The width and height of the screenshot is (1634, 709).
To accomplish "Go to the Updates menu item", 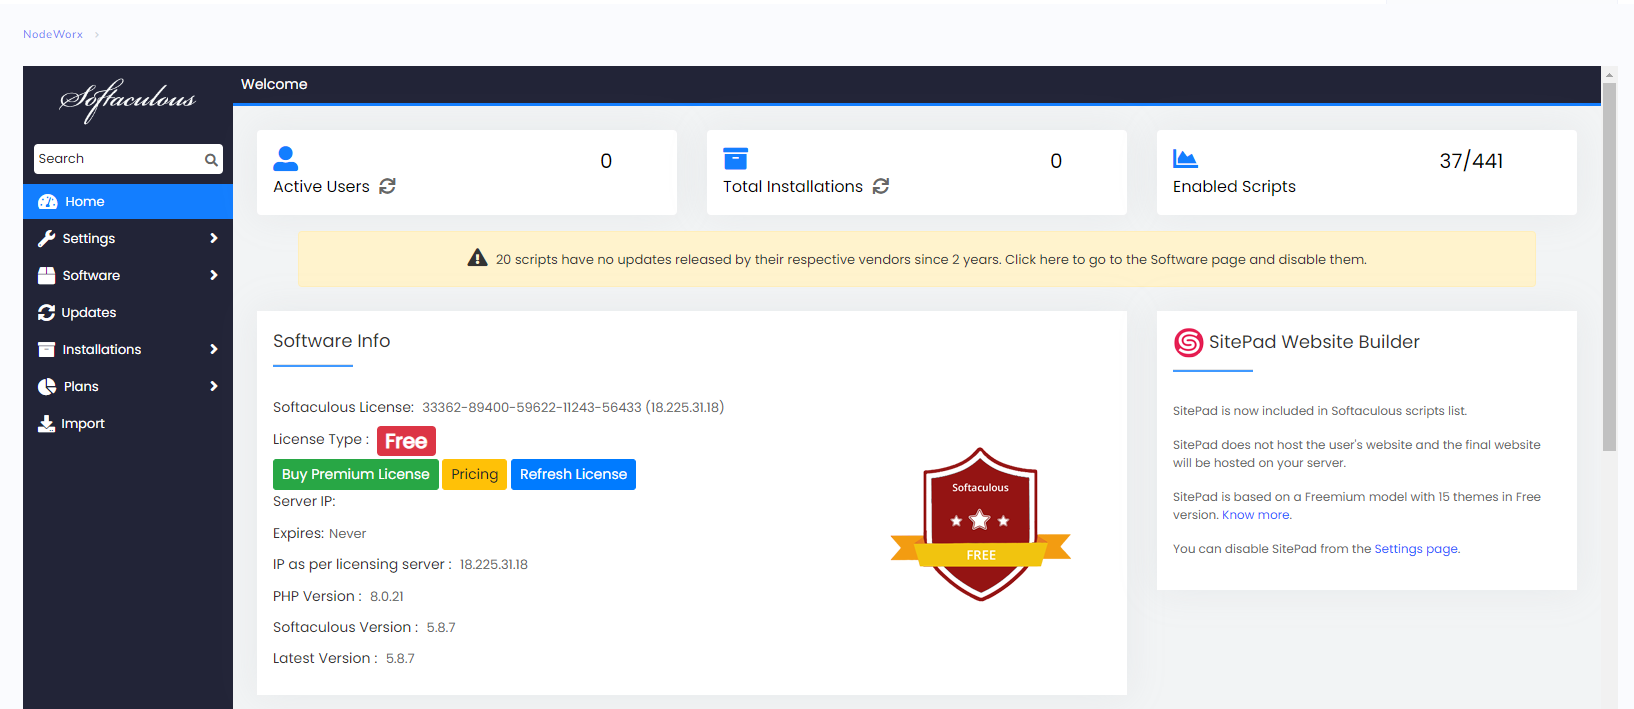I will click(128, 313).
